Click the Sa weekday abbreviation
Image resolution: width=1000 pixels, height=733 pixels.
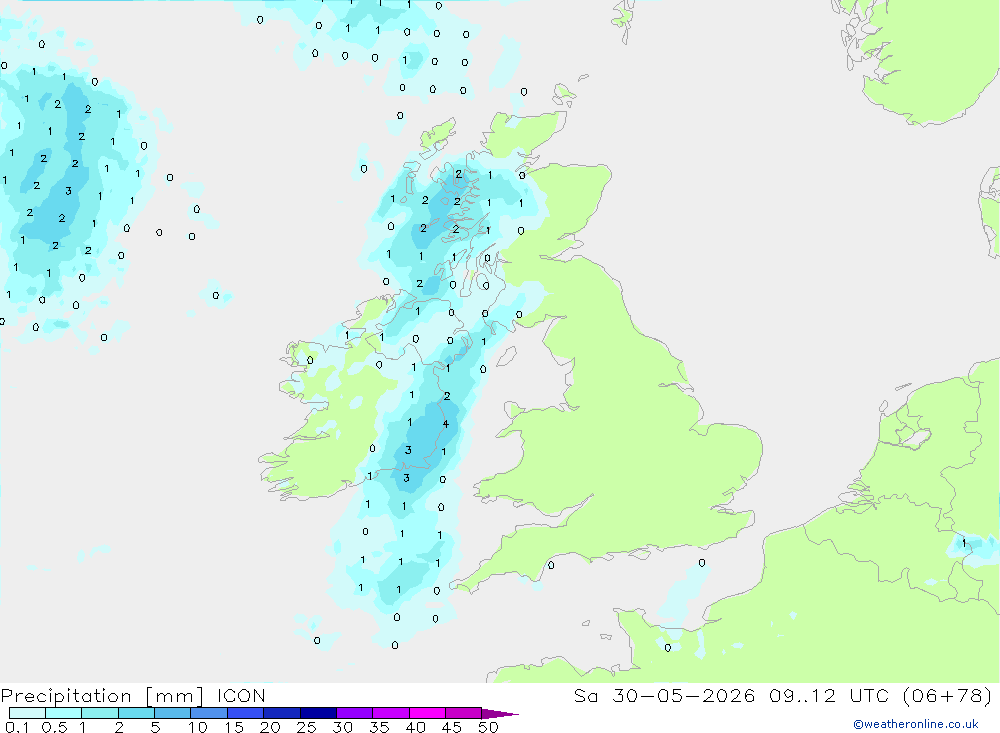585,696
